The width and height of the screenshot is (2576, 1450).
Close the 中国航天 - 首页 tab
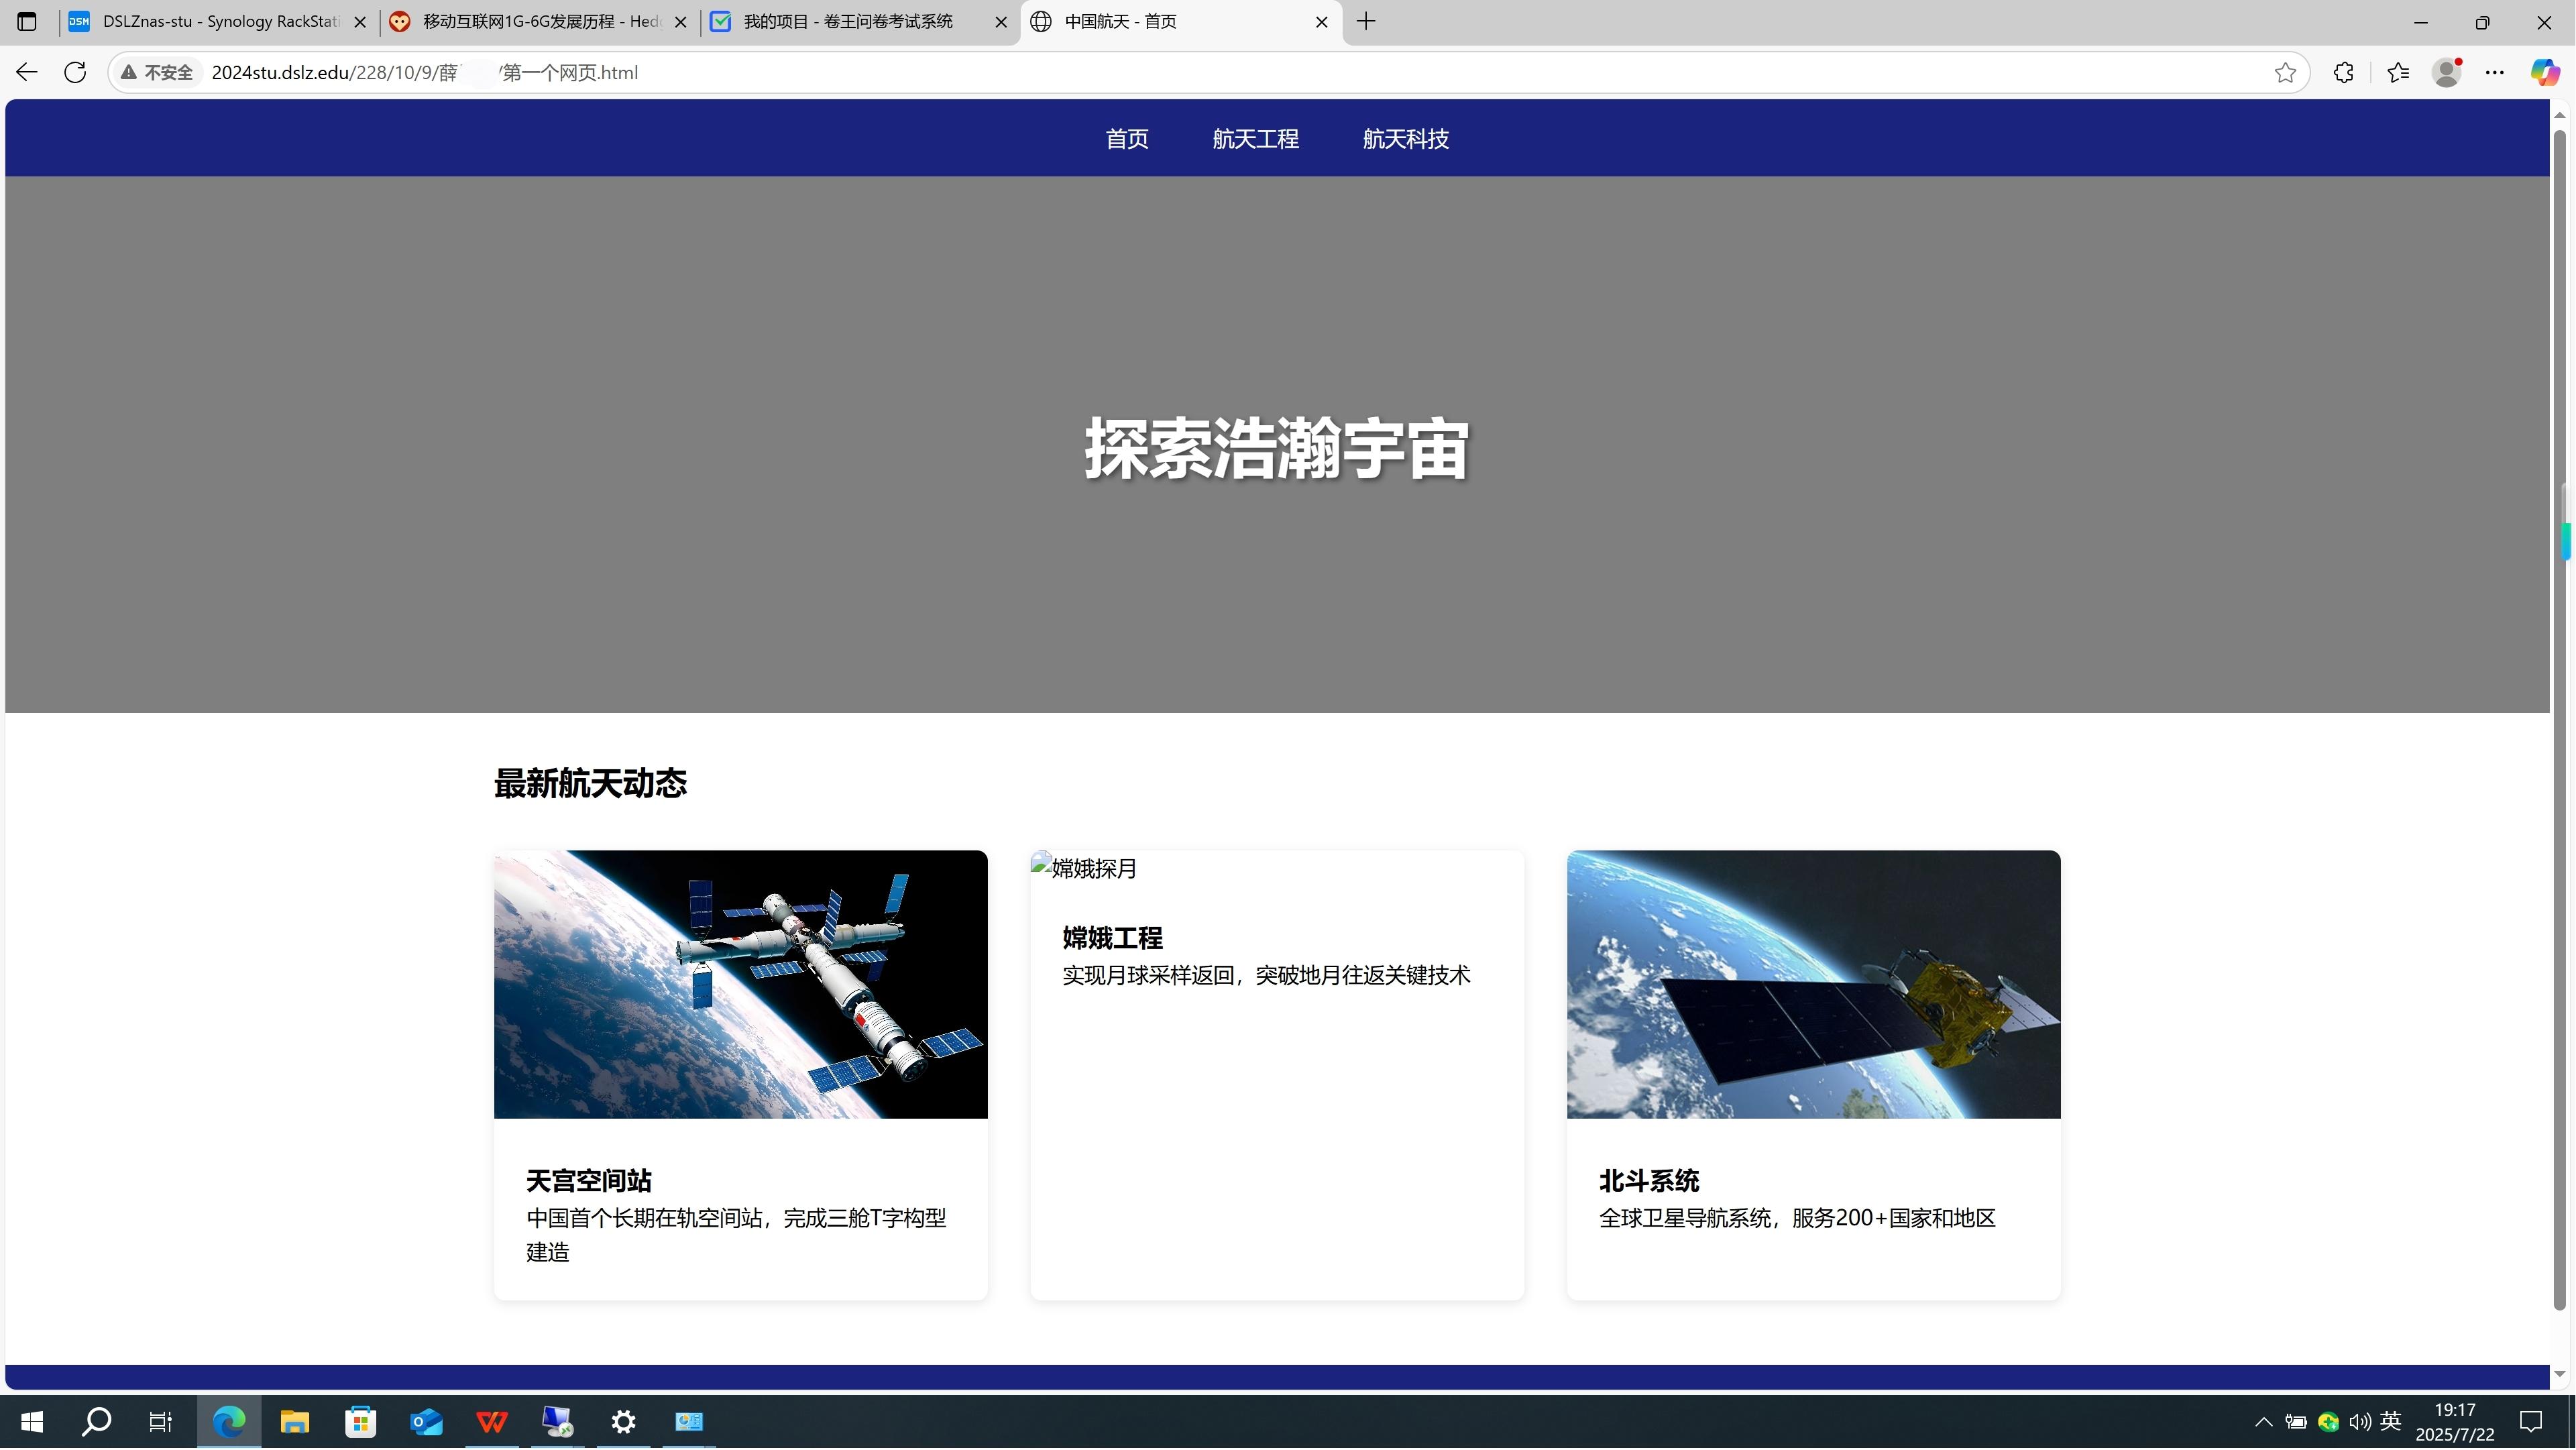[x=1322, y=22]
